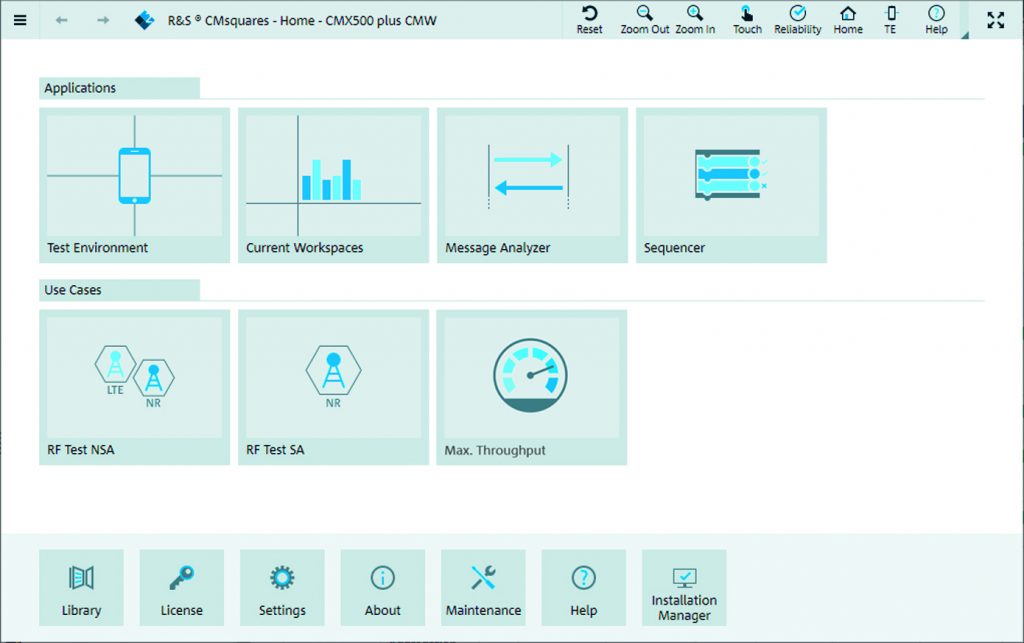Open the About dialog
The image size is (1024, 643).
383,588
